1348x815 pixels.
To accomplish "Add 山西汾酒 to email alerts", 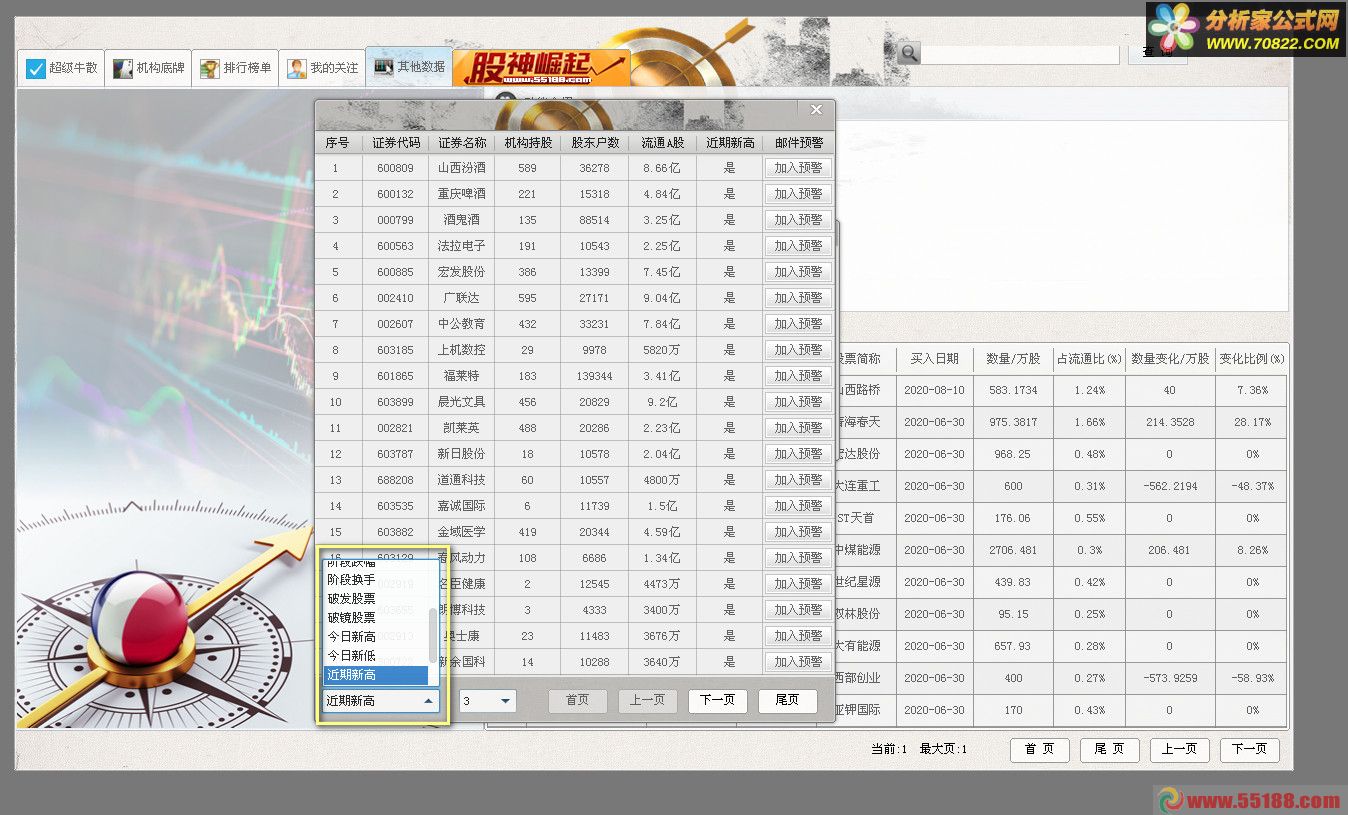I will click(x=798, y=168).
